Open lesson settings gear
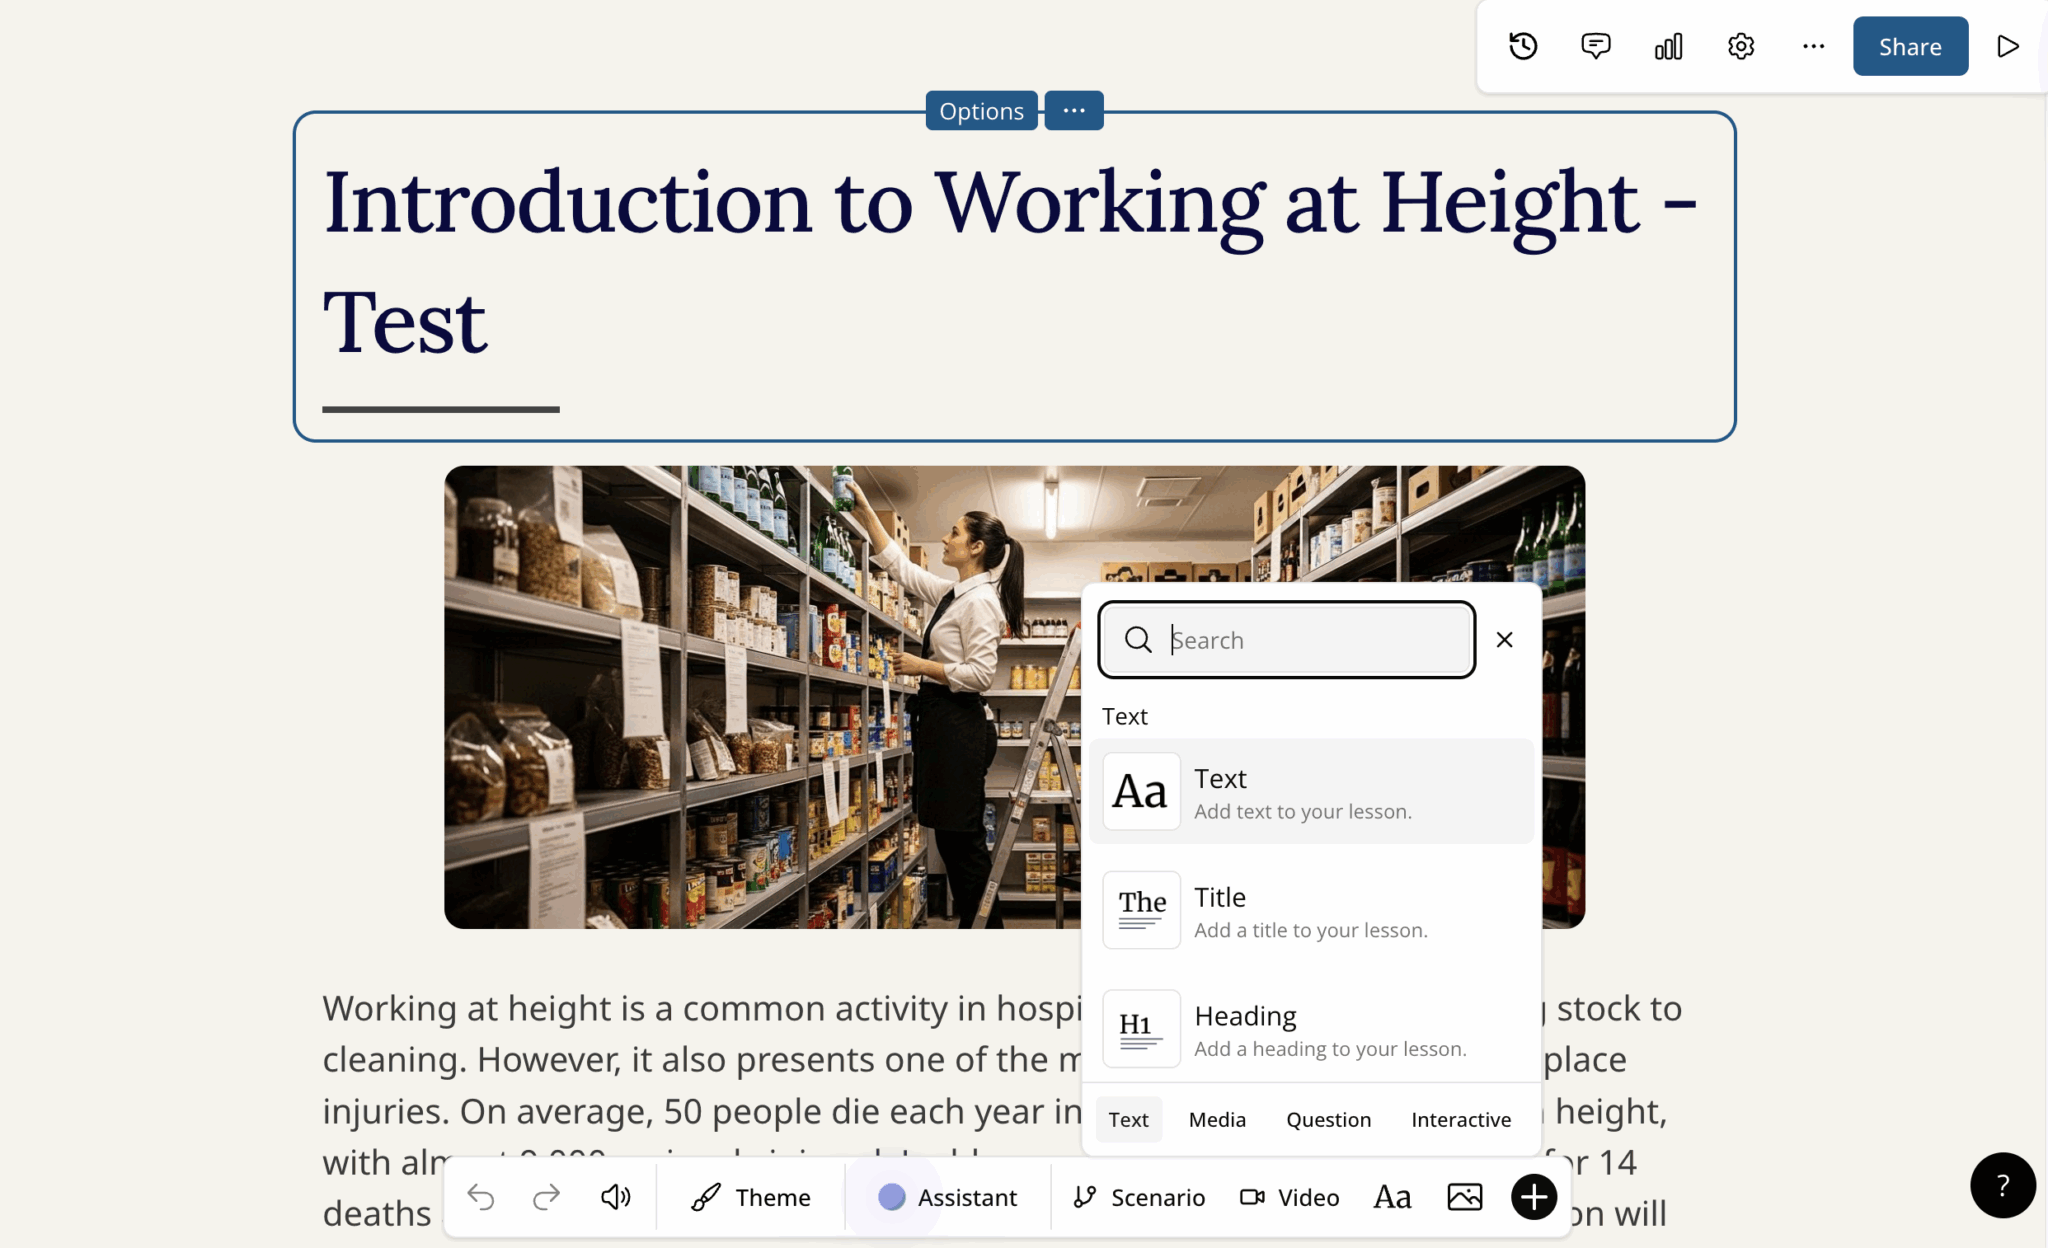This screenshot has height=1248, width=2048. pos(1740,45)
